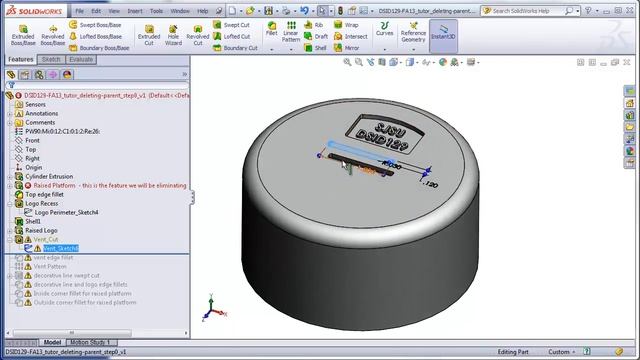Screen dimensions: 640x360
Task: Click the Mirror feature tool
Action: [x=347, y=48]
